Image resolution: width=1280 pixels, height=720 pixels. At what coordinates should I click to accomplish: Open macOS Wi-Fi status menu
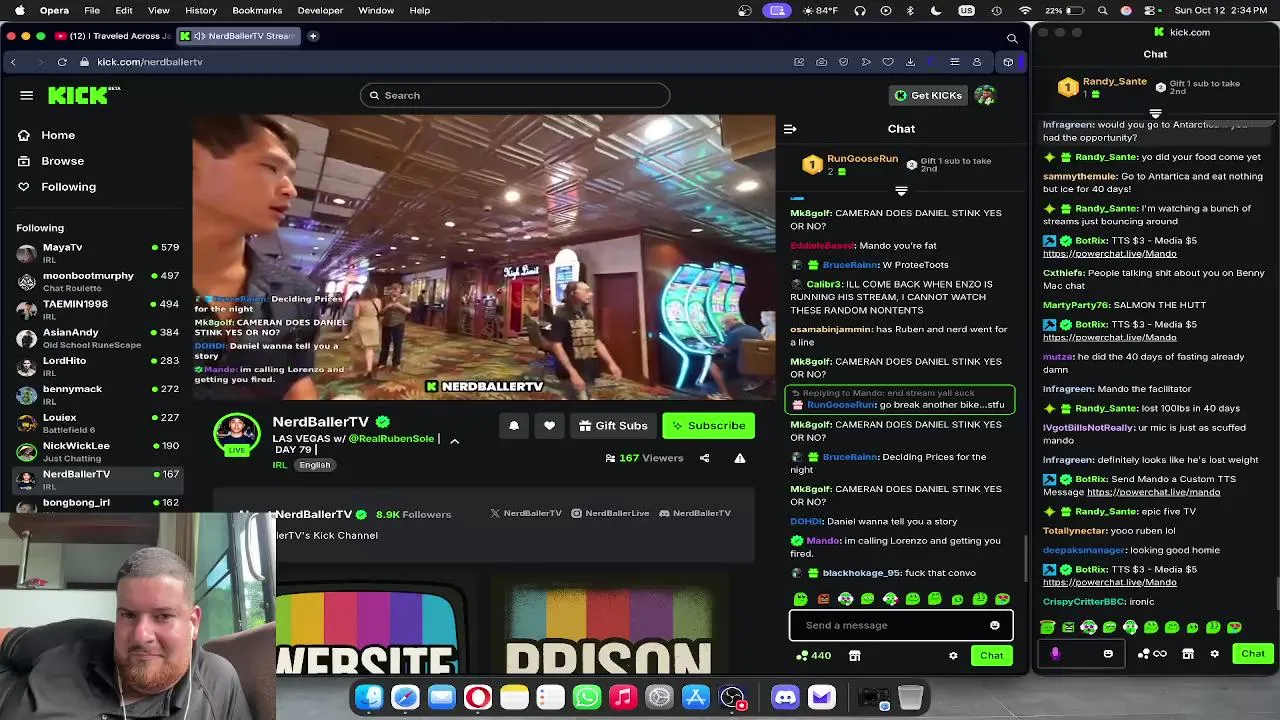(x=1025, y=10)
